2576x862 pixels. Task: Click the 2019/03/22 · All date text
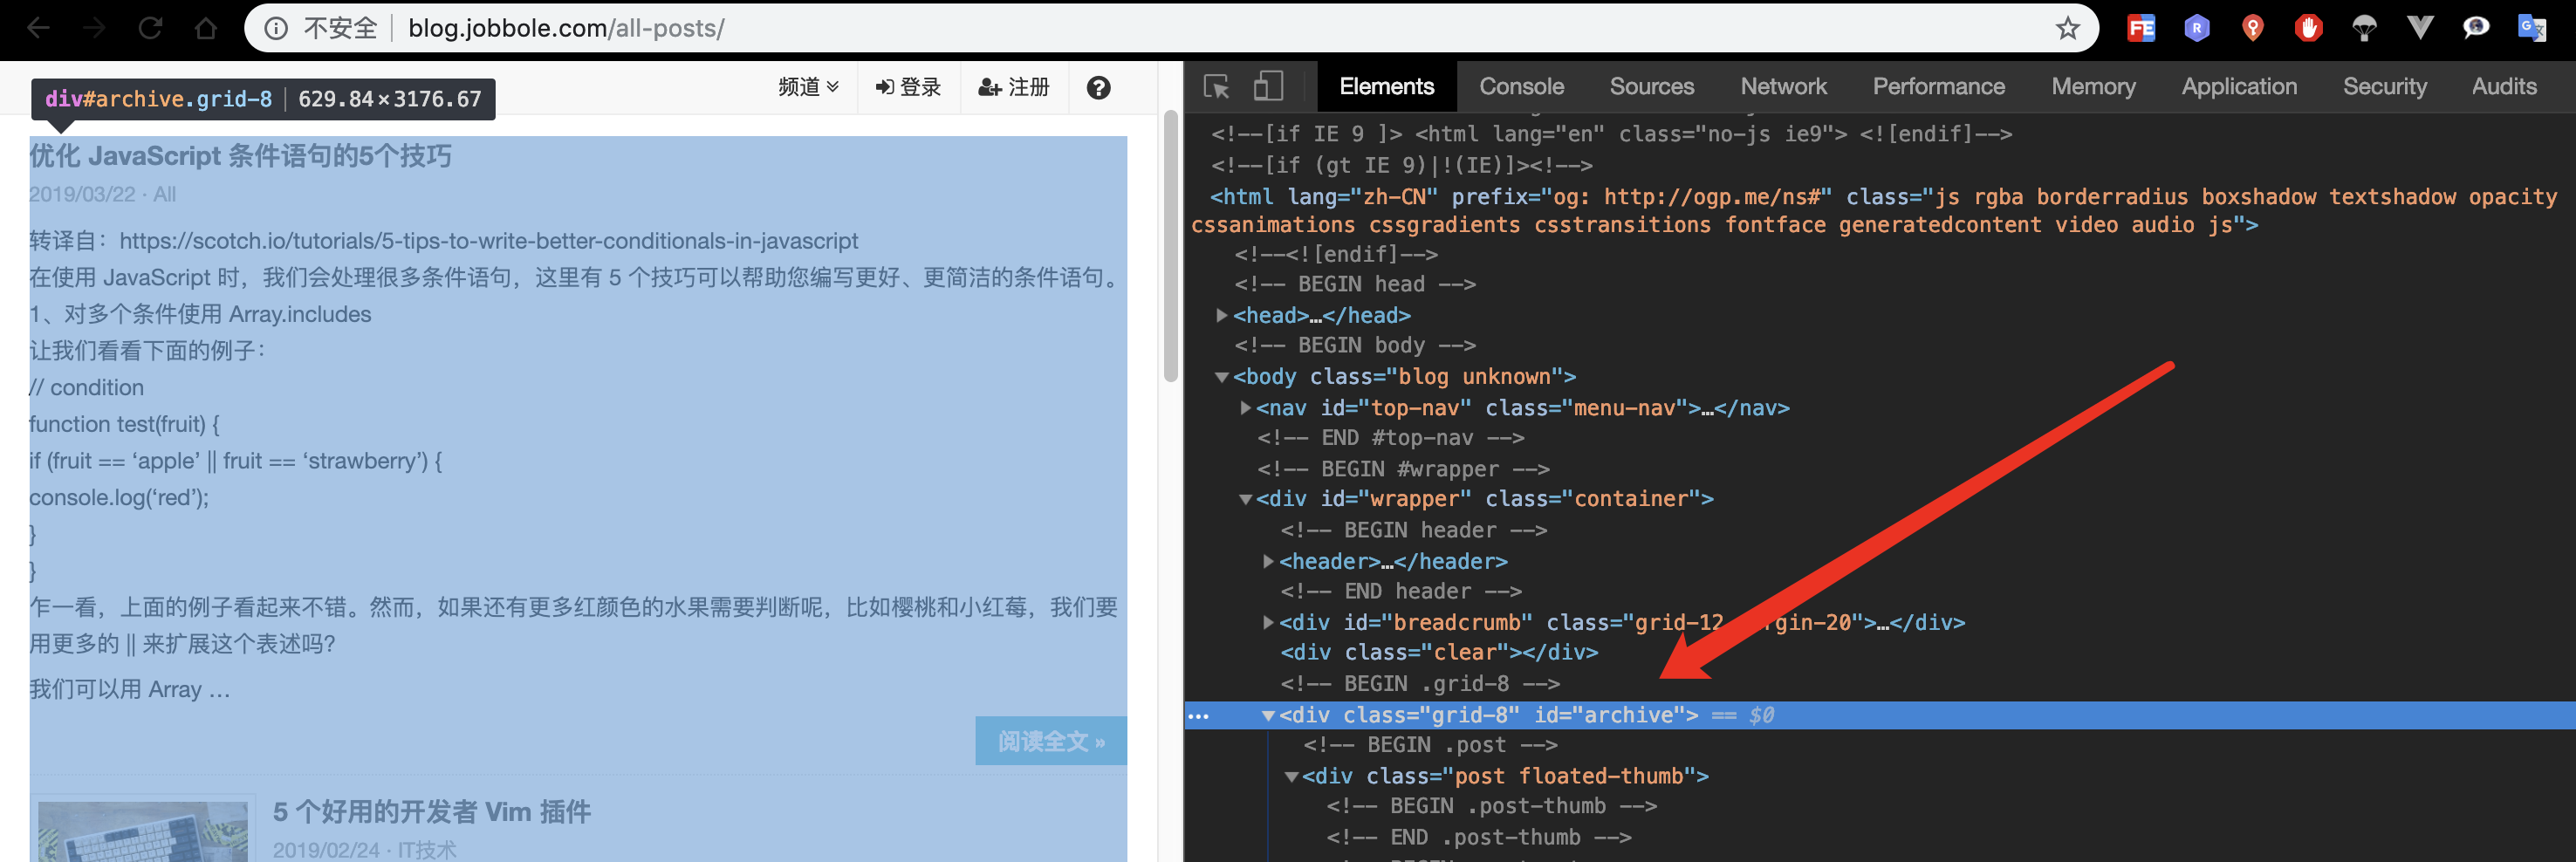(x=102, y=194)
